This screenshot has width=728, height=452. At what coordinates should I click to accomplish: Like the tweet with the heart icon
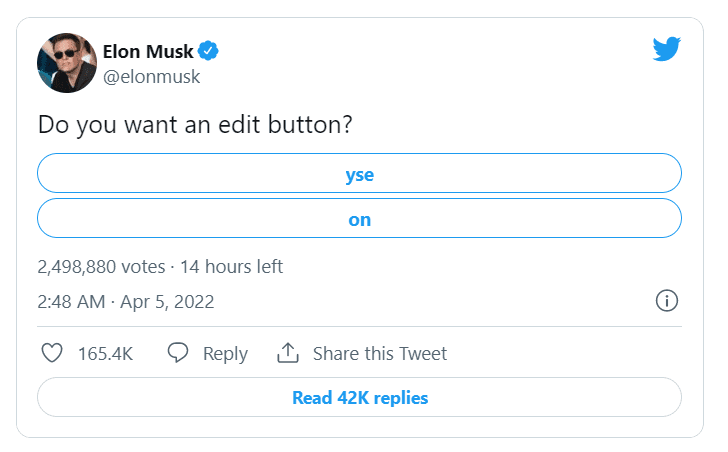pos(52,353)
